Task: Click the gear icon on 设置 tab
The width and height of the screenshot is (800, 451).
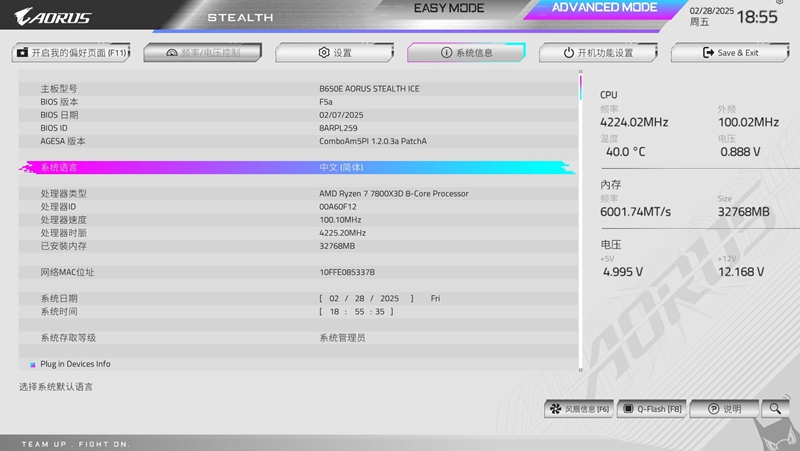Action: (324, 53)
